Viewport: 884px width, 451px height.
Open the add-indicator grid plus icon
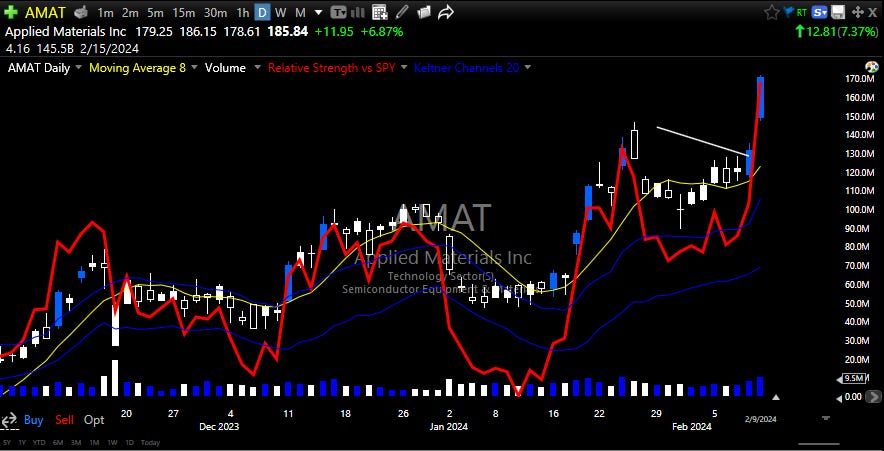tap(380, 12)
